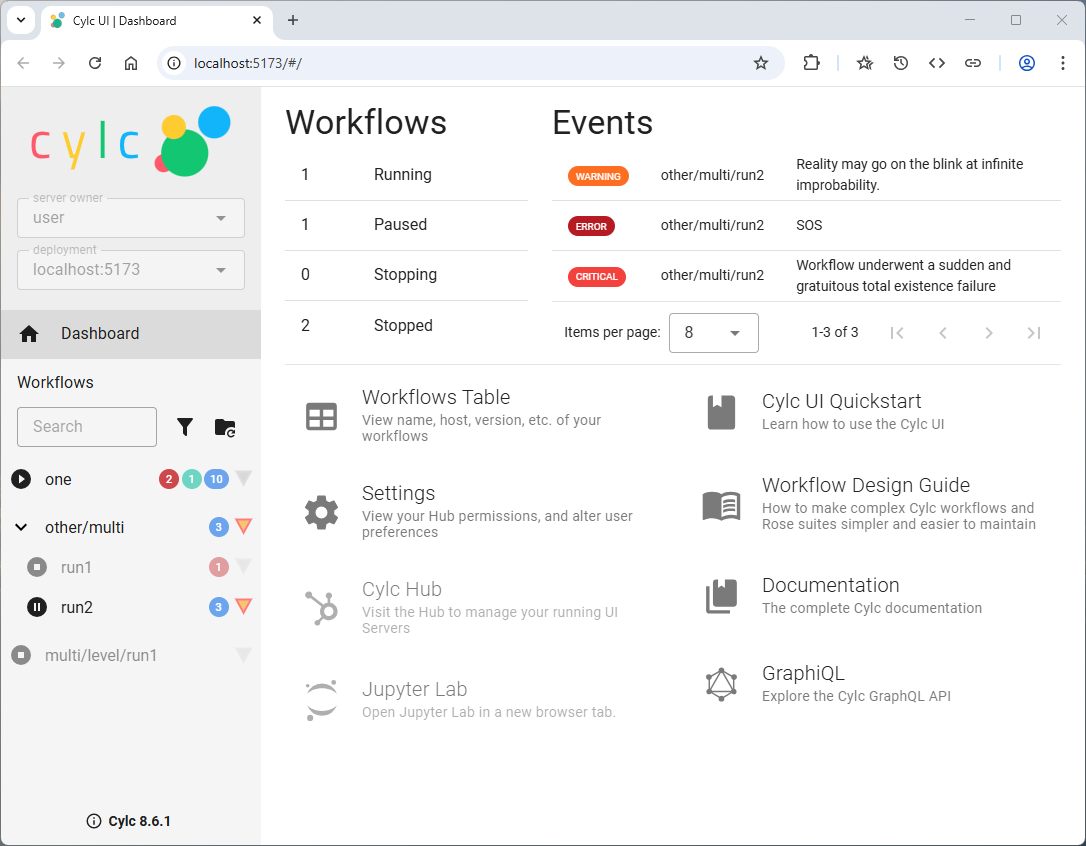Click the Cylc version info icon

pos(94,821)
